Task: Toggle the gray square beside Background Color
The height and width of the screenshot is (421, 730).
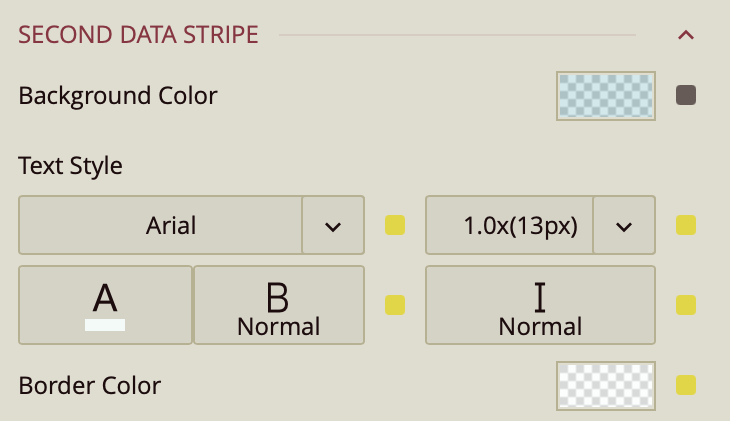Action: pos(686,96)
